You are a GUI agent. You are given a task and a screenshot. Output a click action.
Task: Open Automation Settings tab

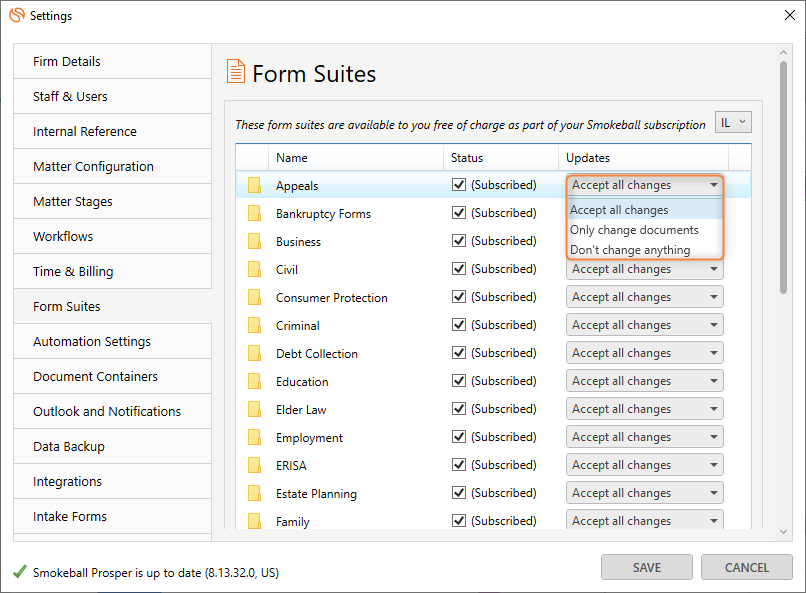pyautogui.click(x=113, y=341)
